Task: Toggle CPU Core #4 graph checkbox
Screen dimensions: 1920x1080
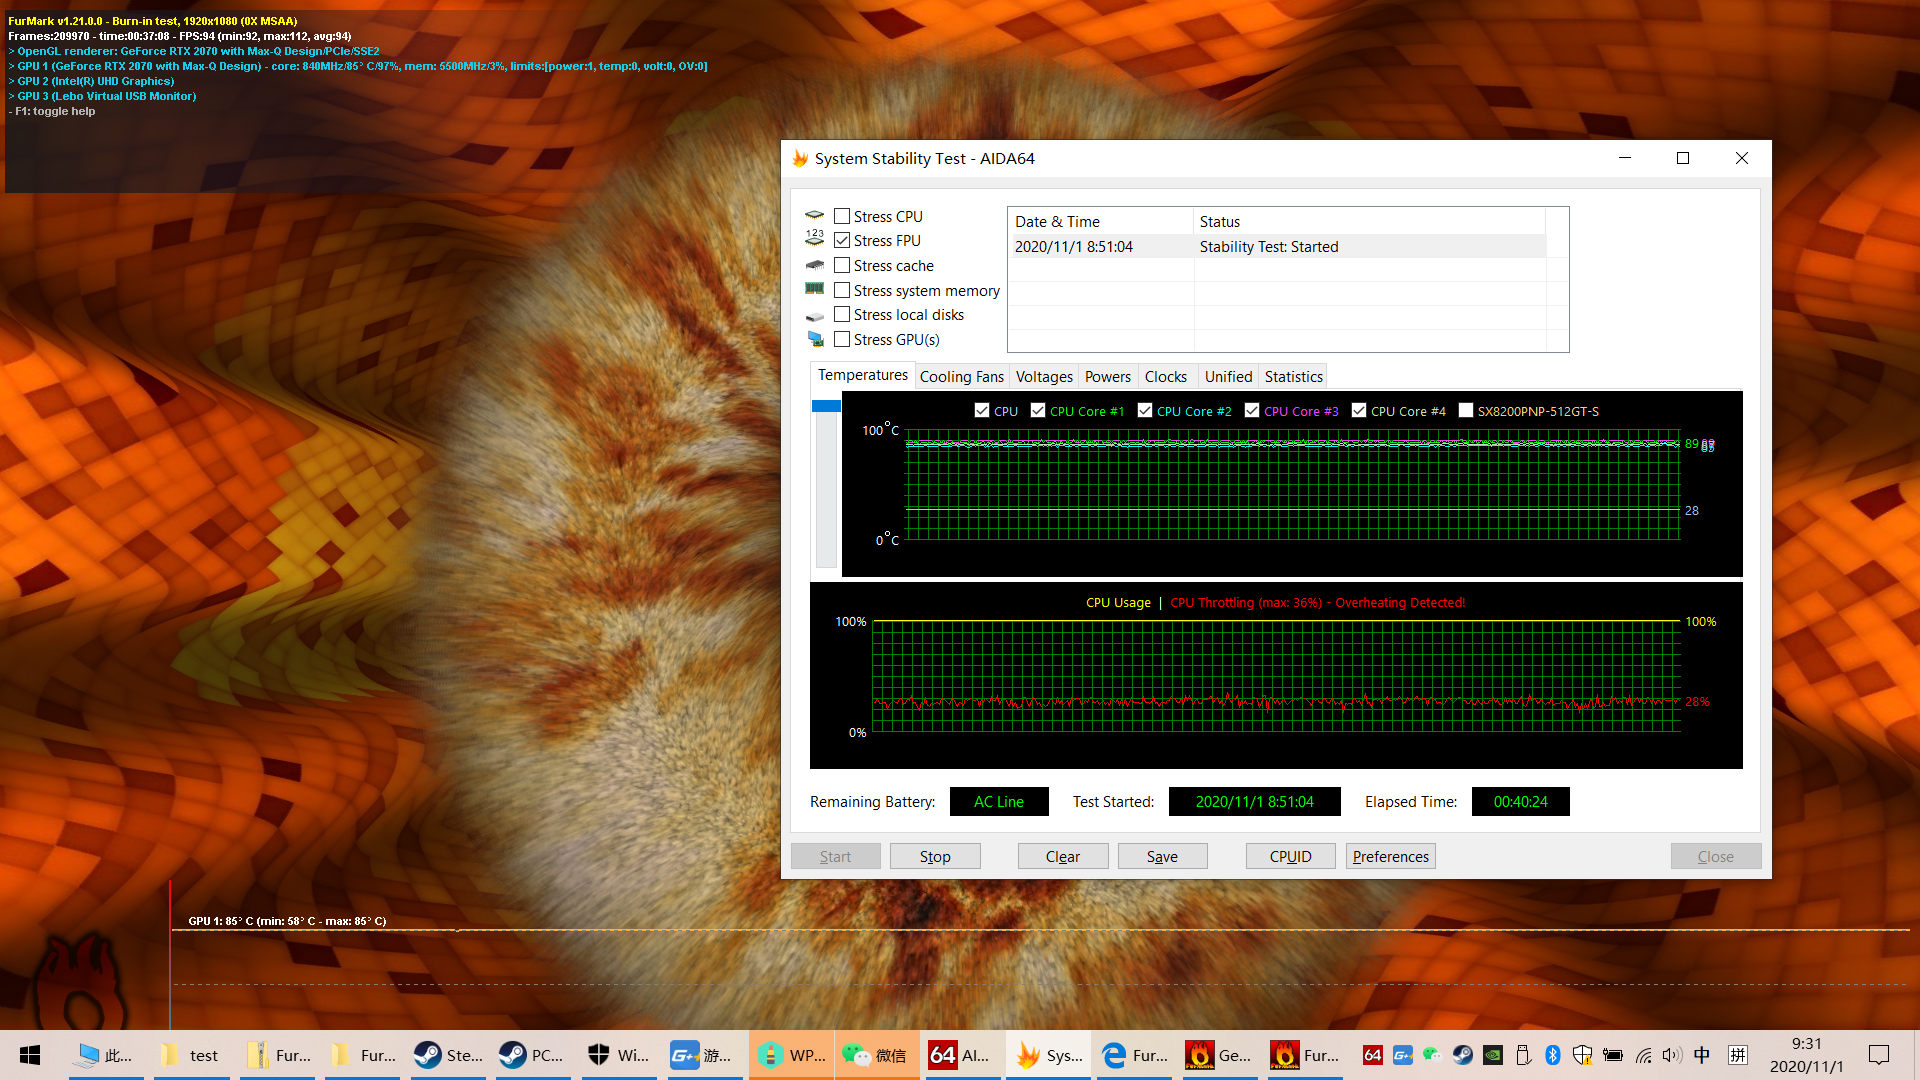Action: [x=1359, y=410]
